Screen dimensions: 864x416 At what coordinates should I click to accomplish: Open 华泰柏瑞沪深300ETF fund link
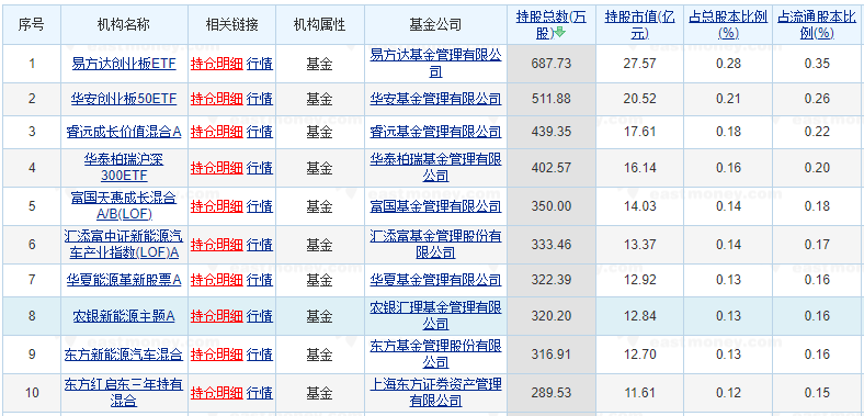coord(124,168)
